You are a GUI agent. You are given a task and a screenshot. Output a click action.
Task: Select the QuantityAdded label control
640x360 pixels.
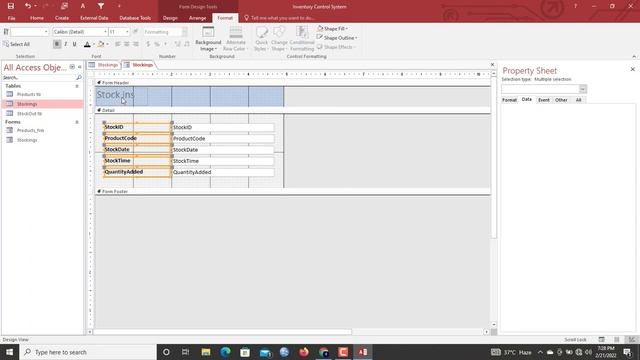coord(137,172)
